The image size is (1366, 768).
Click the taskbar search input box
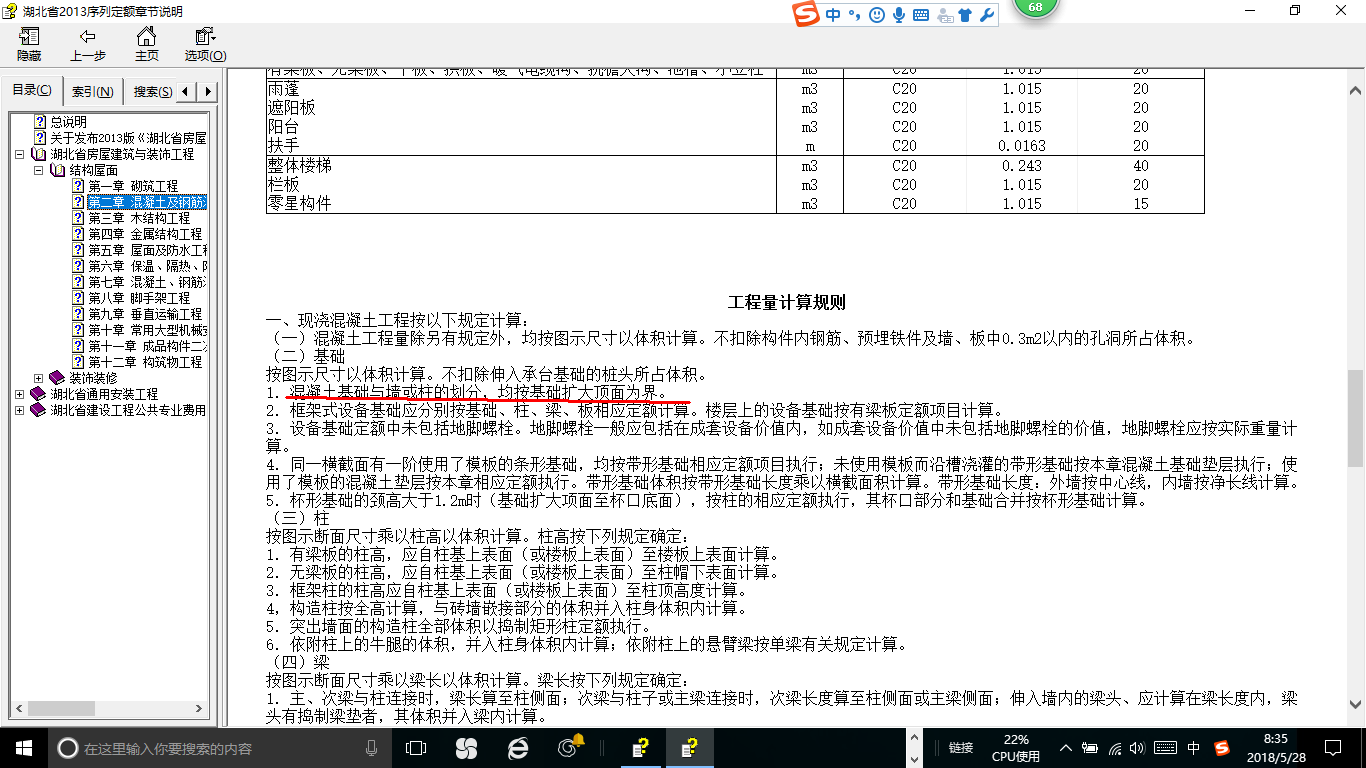coord(219,747)
